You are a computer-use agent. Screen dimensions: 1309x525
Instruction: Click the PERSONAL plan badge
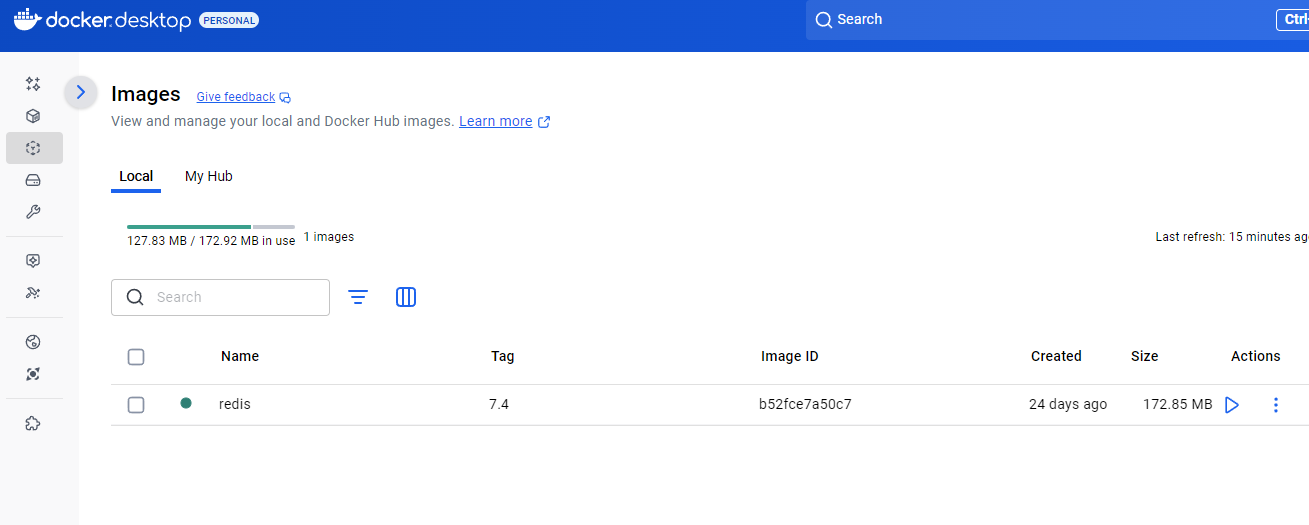pyautogui.click(x=229, y=20)
